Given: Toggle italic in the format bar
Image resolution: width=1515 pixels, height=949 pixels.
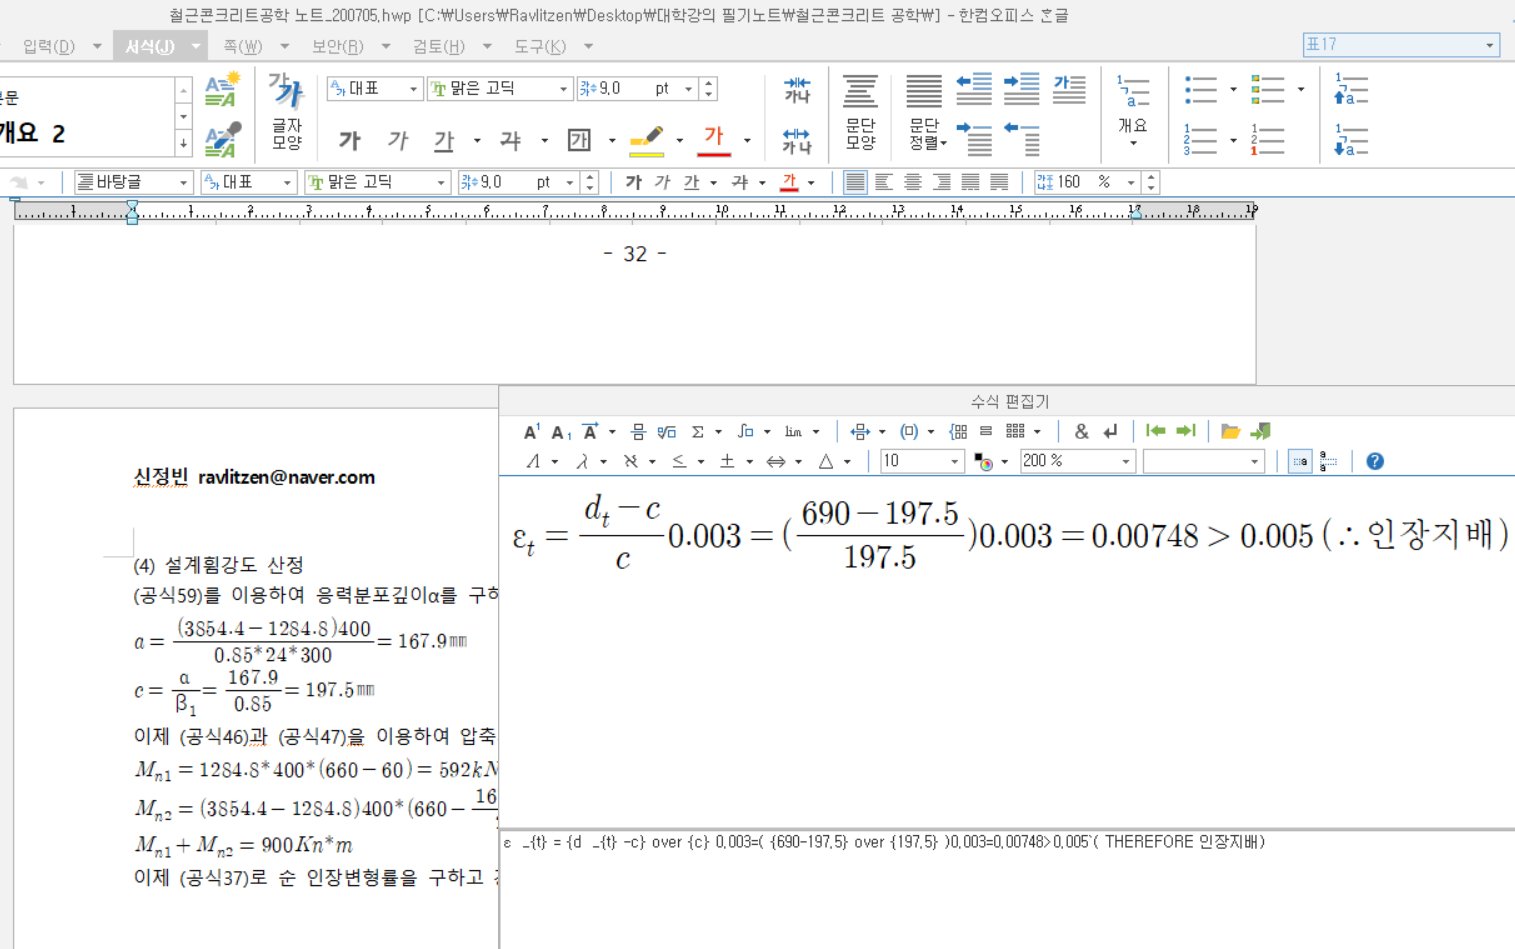Looking at the screenshot, I should tap(662, 182).
